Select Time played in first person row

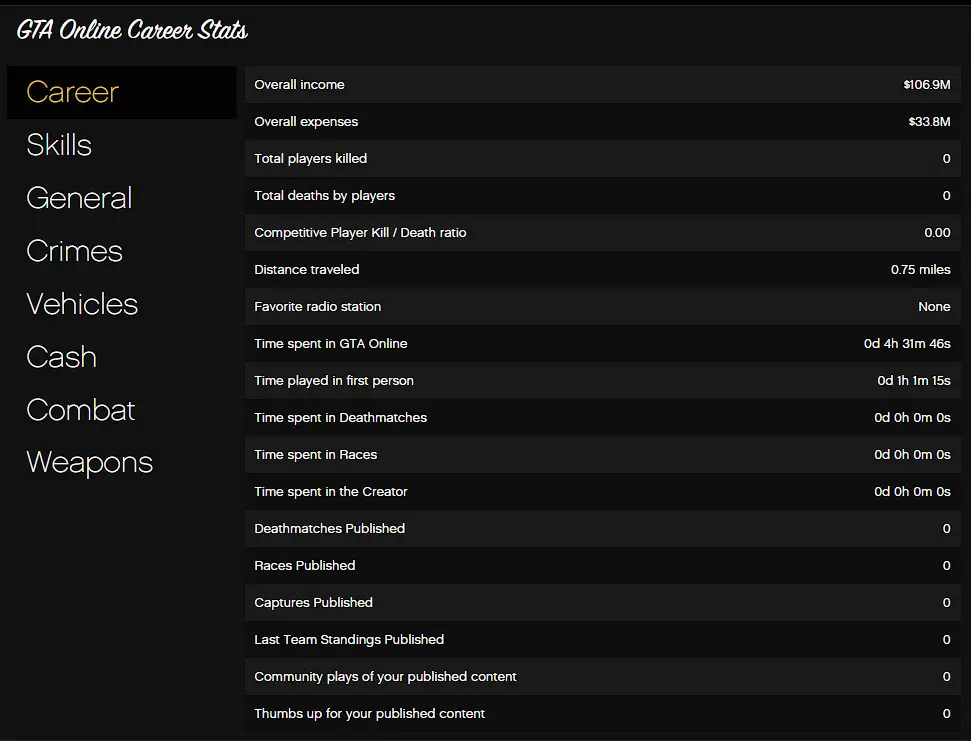click(602, 381)
